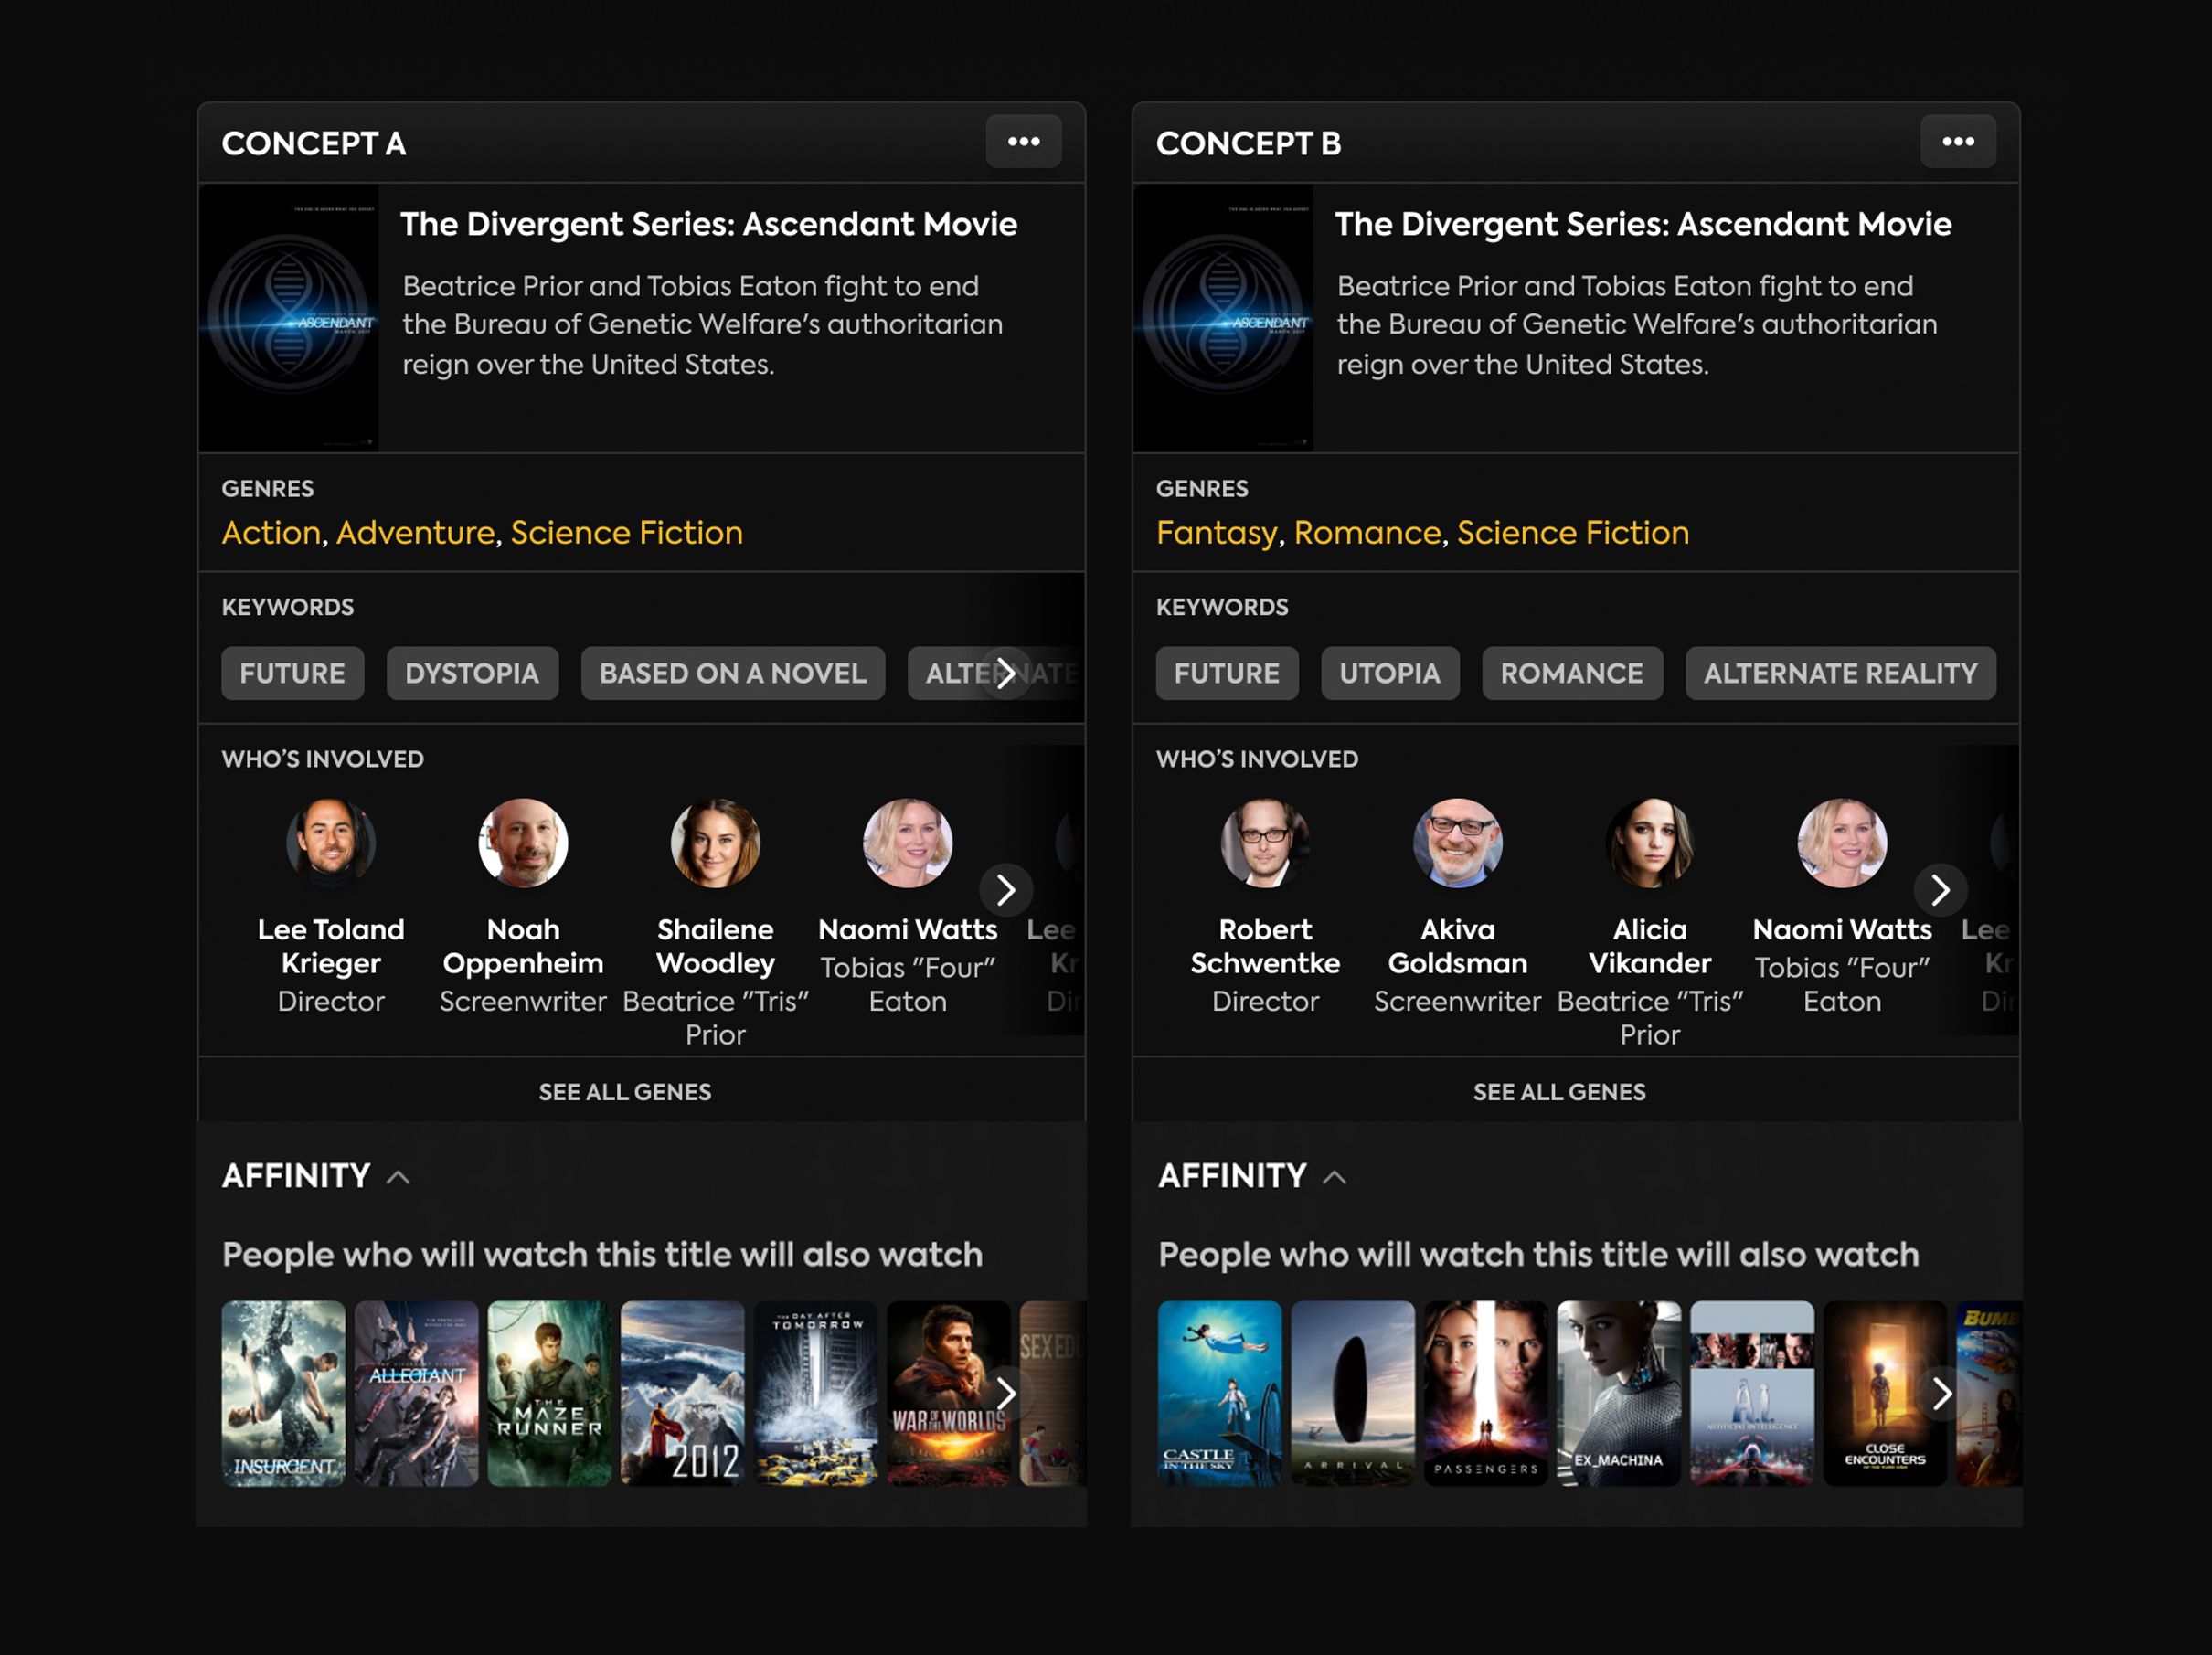This screenshot has height=1655, width=2212.
Task: Click Ascendant poster in Concept A
Action: [x=289, y=317]
